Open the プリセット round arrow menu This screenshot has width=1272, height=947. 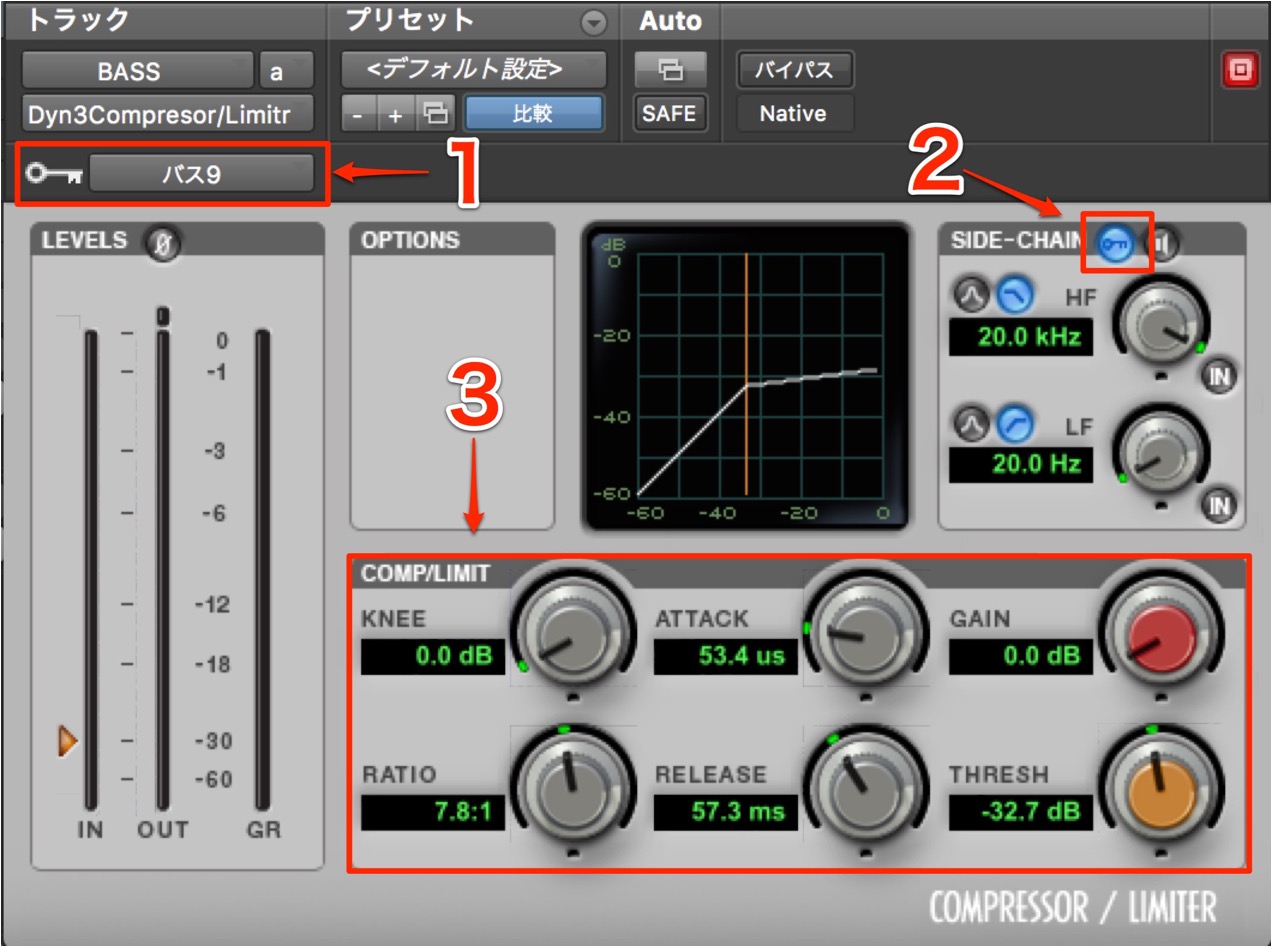(595, 22)
